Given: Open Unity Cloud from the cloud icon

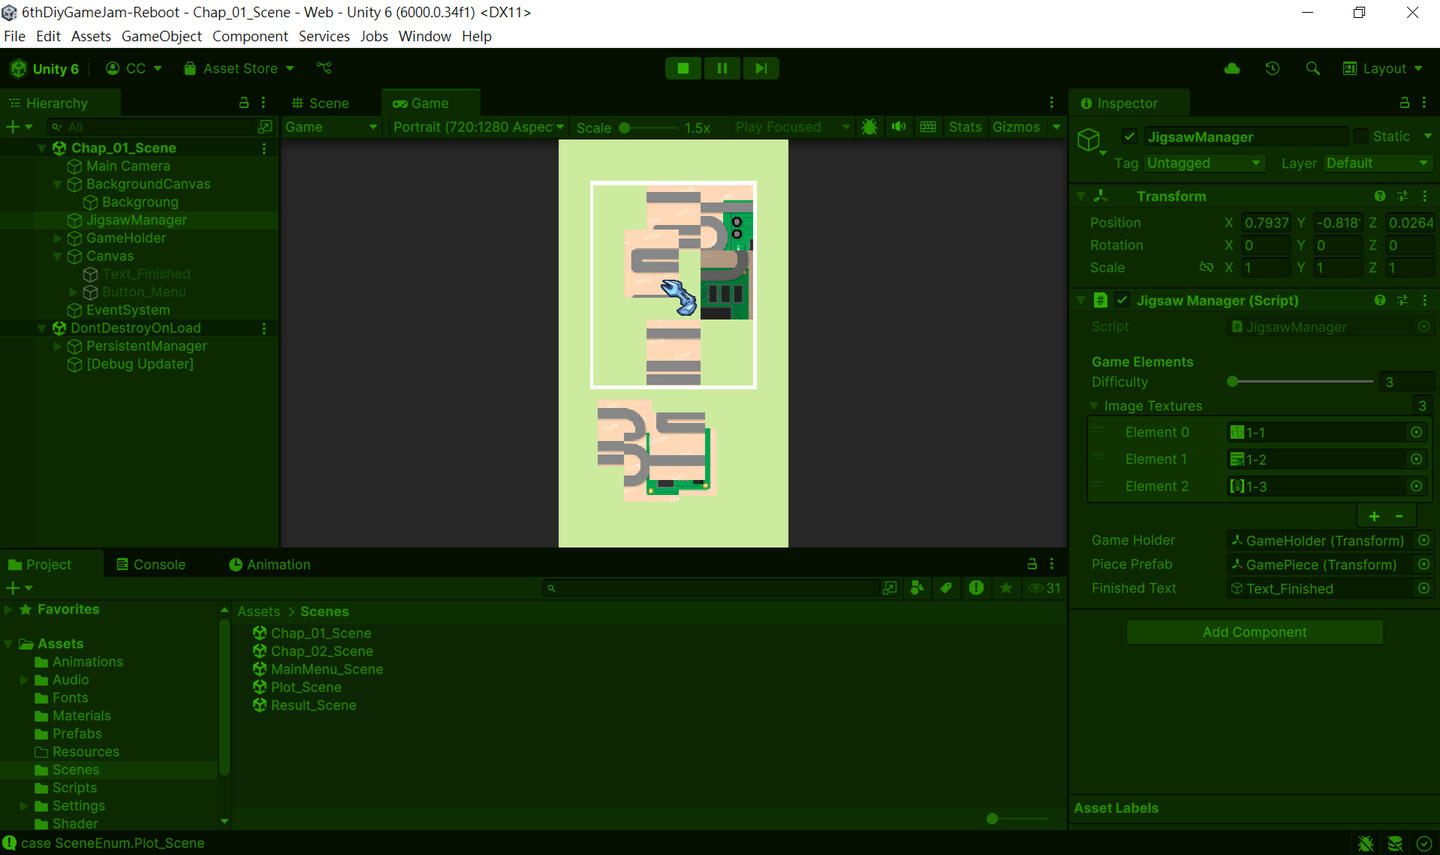Looking at the screenshot, I should coord(1232,68).
